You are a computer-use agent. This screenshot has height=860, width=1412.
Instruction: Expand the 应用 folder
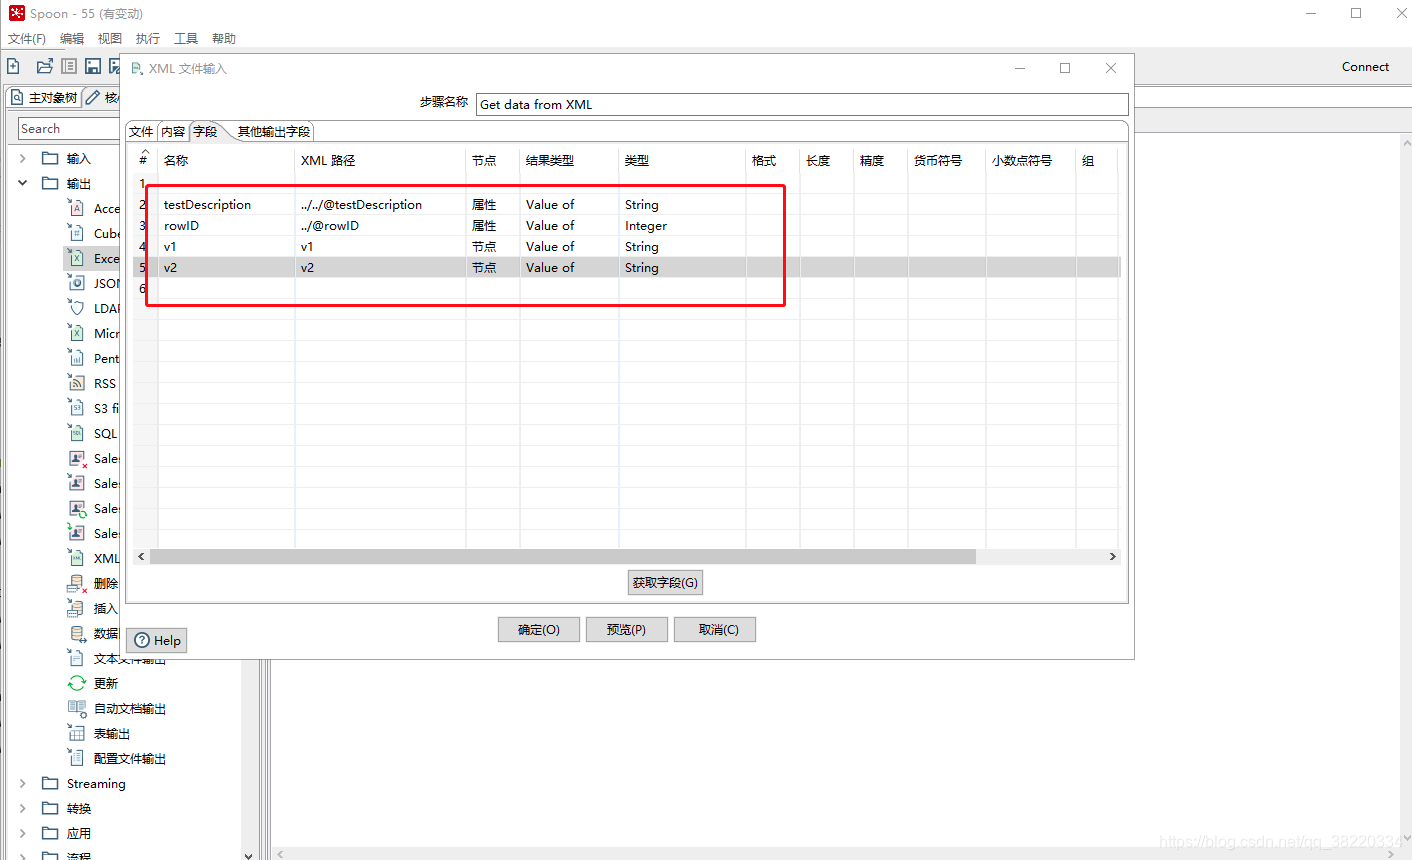tap(22, 833)
